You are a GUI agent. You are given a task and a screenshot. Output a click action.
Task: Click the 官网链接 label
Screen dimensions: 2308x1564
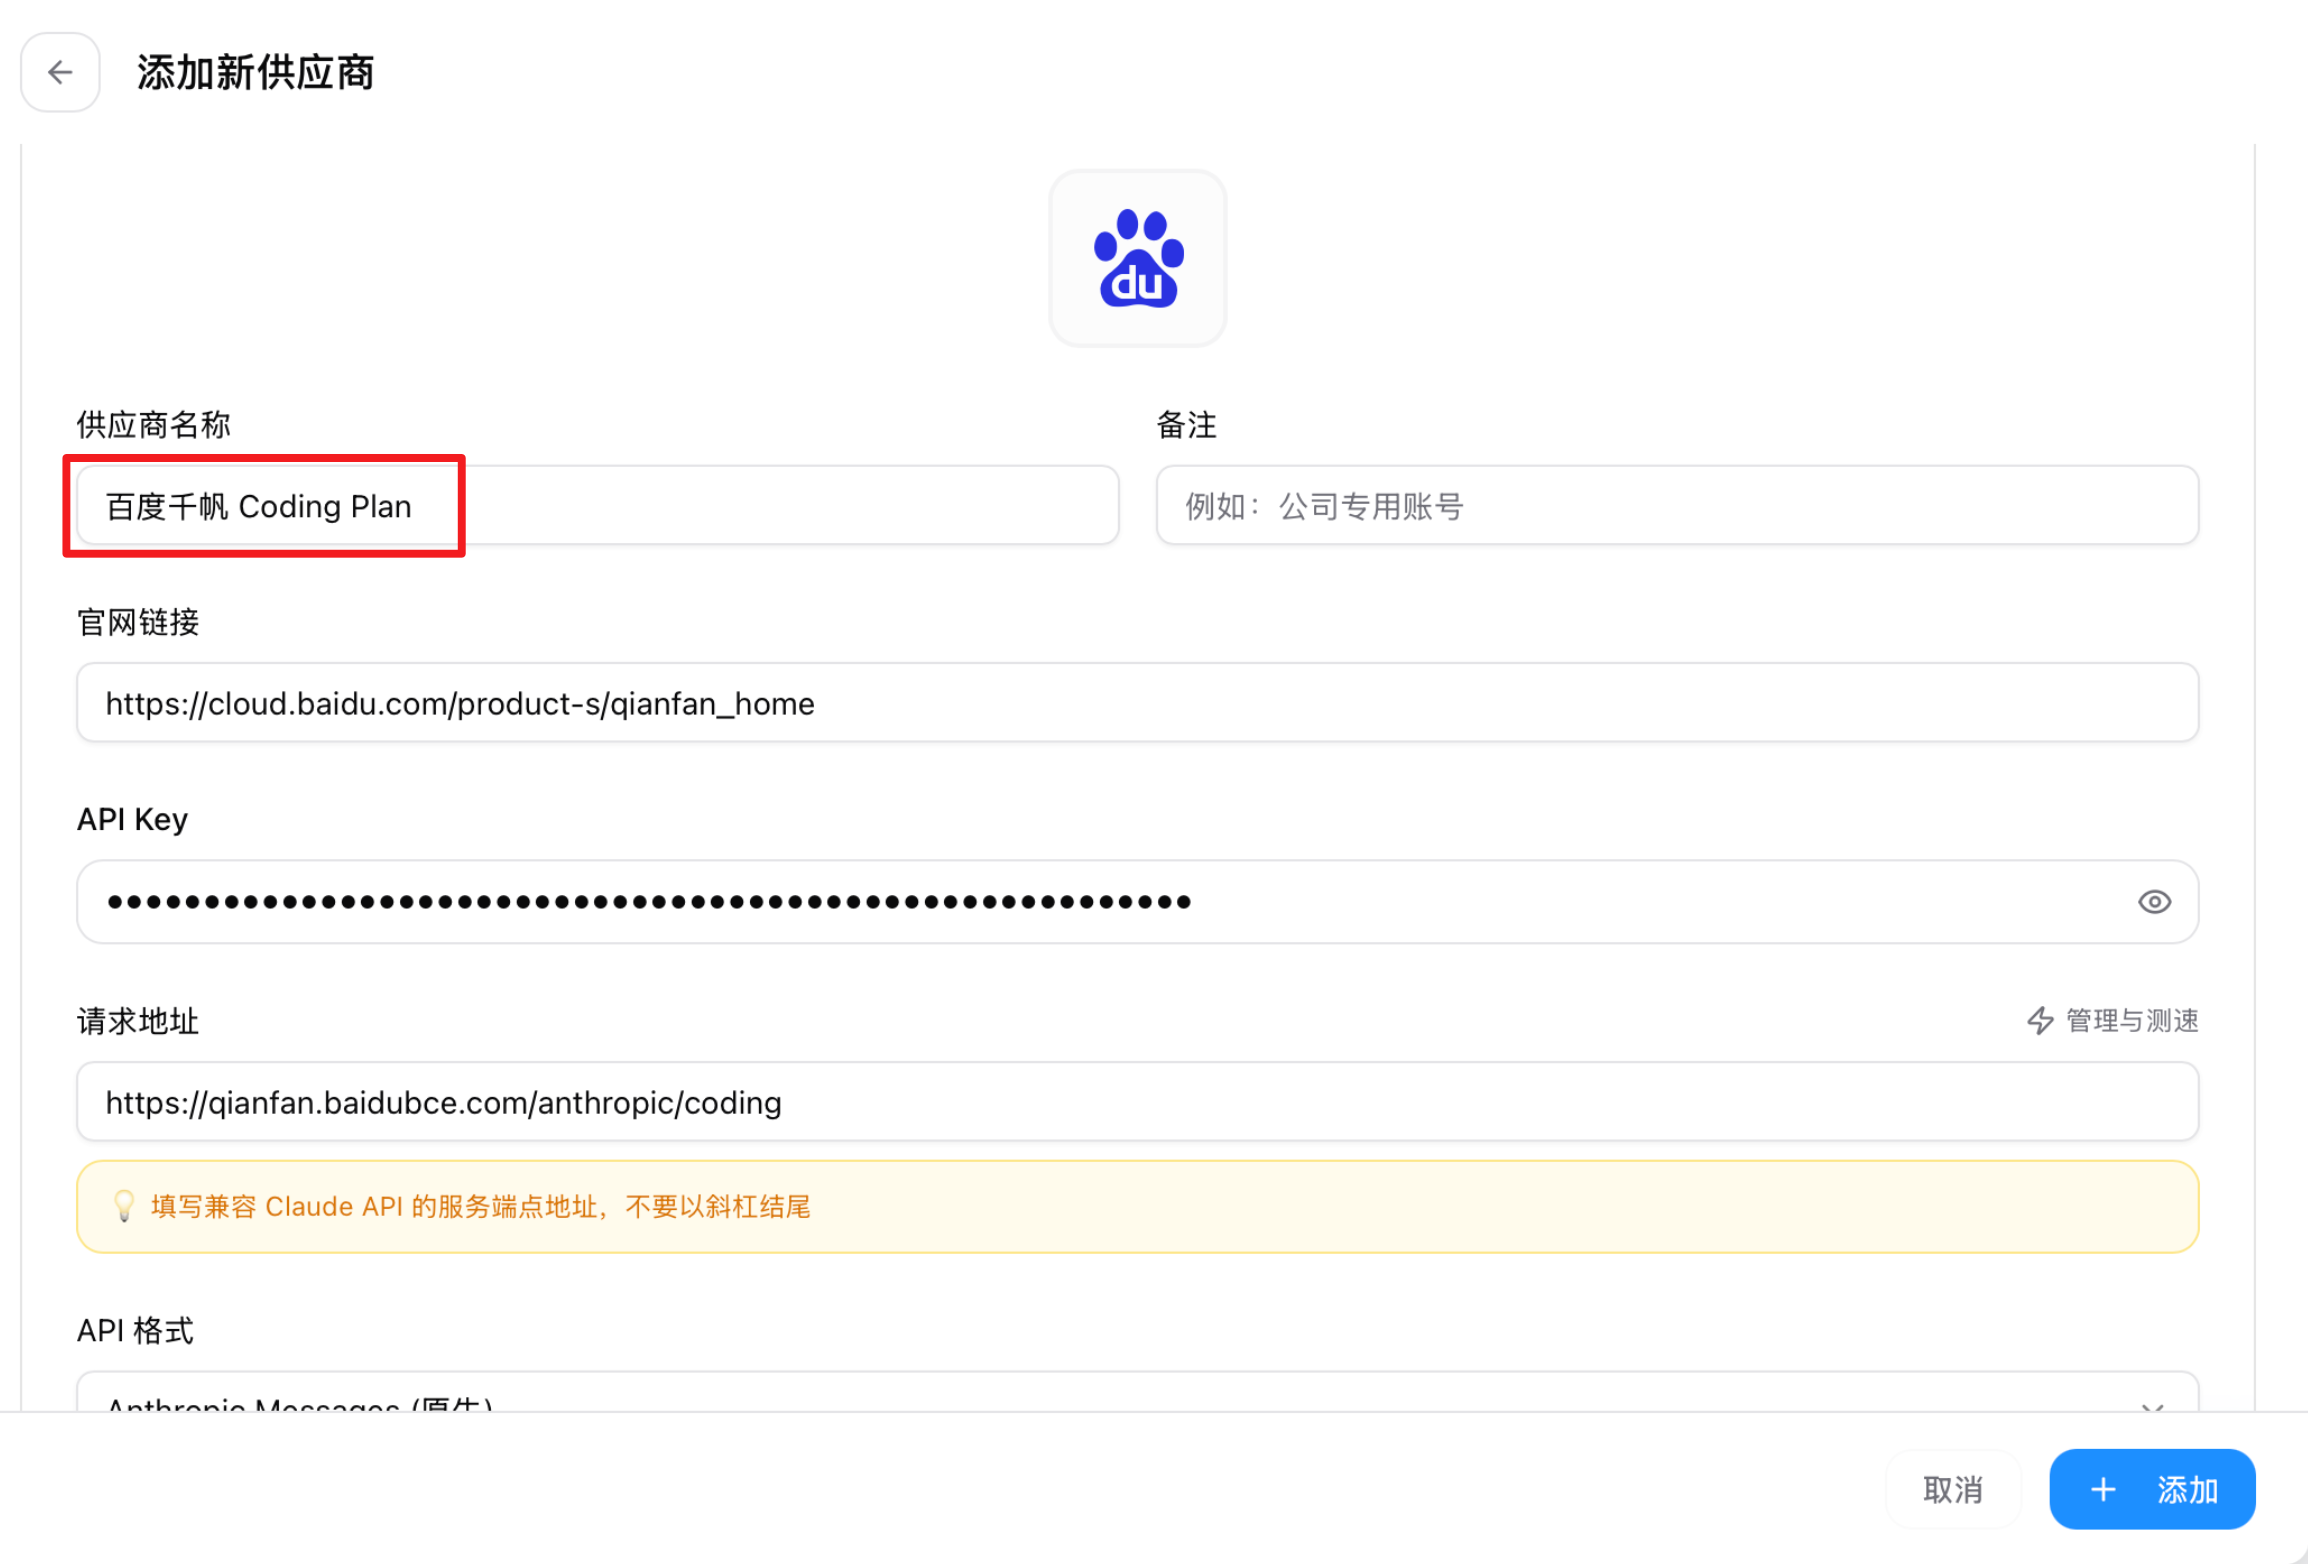[x=138, y=622]
